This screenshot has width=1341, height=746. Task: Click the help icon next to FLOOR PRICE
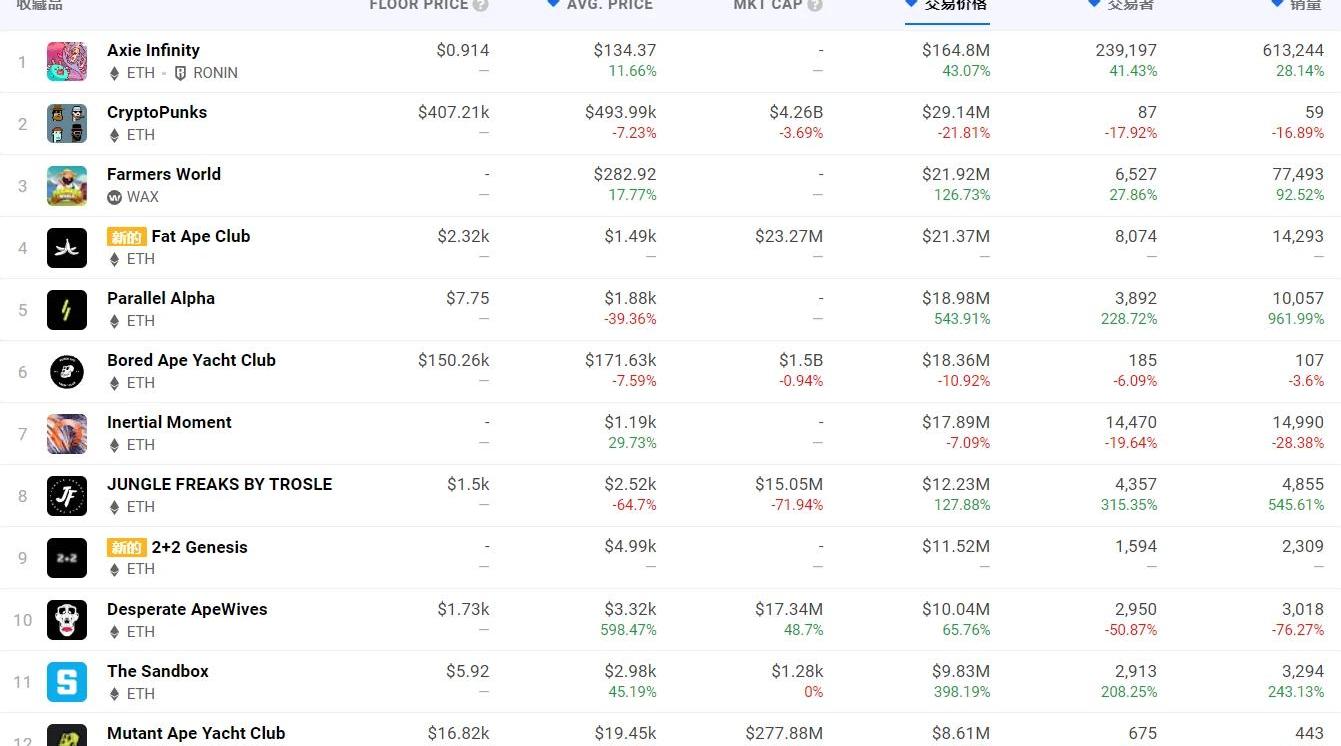coord(481,5)
